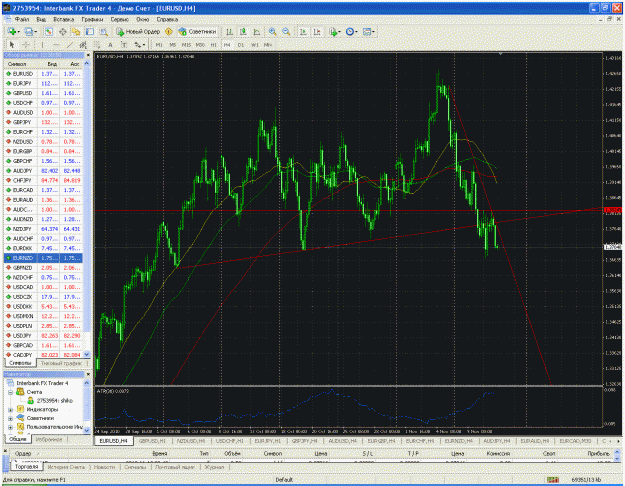Open the Файл menu

pos(22,19)
